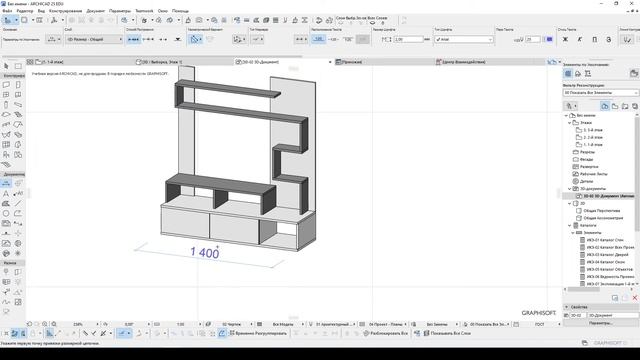
Task: Open the 3D-Размер - Общий layer dropdown
Action: (94, 40)
